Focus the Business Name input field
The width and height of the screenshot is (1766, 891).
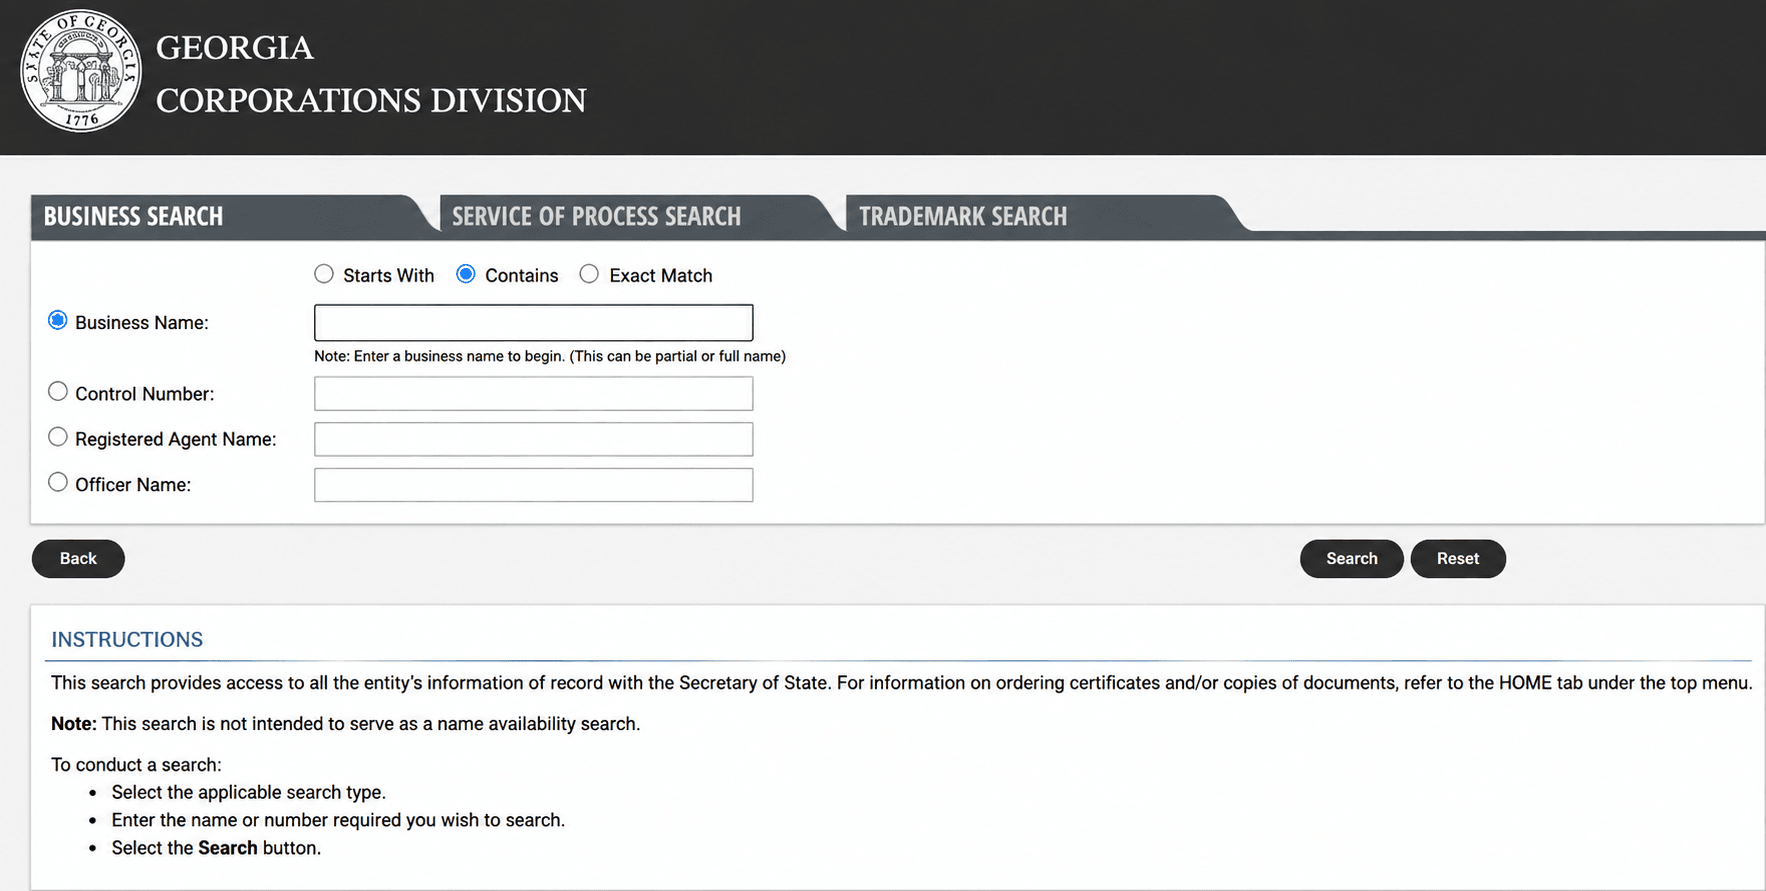533,323
